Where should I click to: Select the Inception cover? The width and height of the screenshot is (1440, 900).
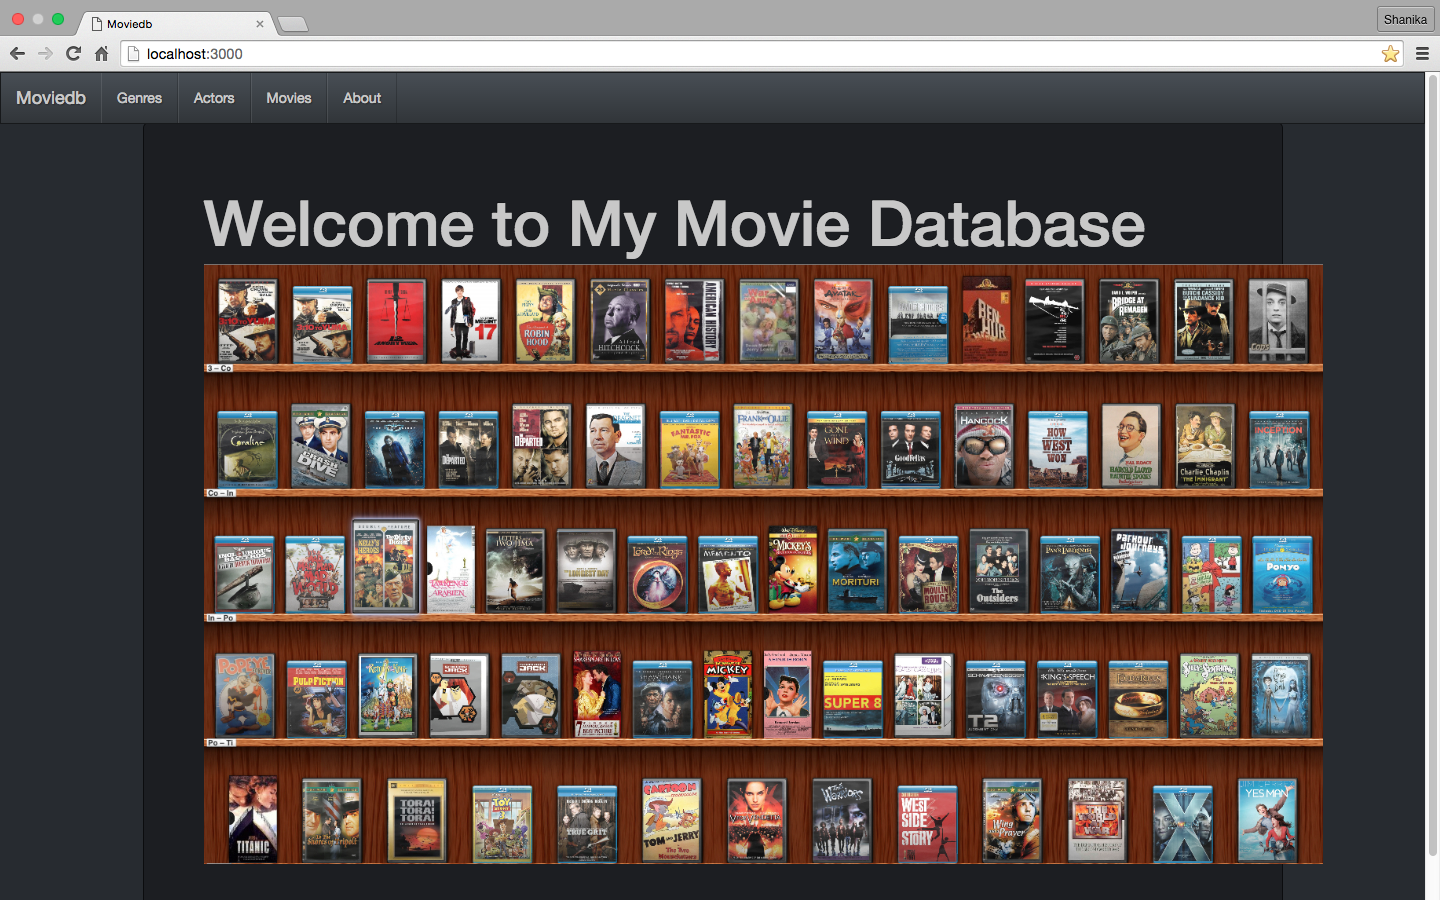pos(1279,449)
